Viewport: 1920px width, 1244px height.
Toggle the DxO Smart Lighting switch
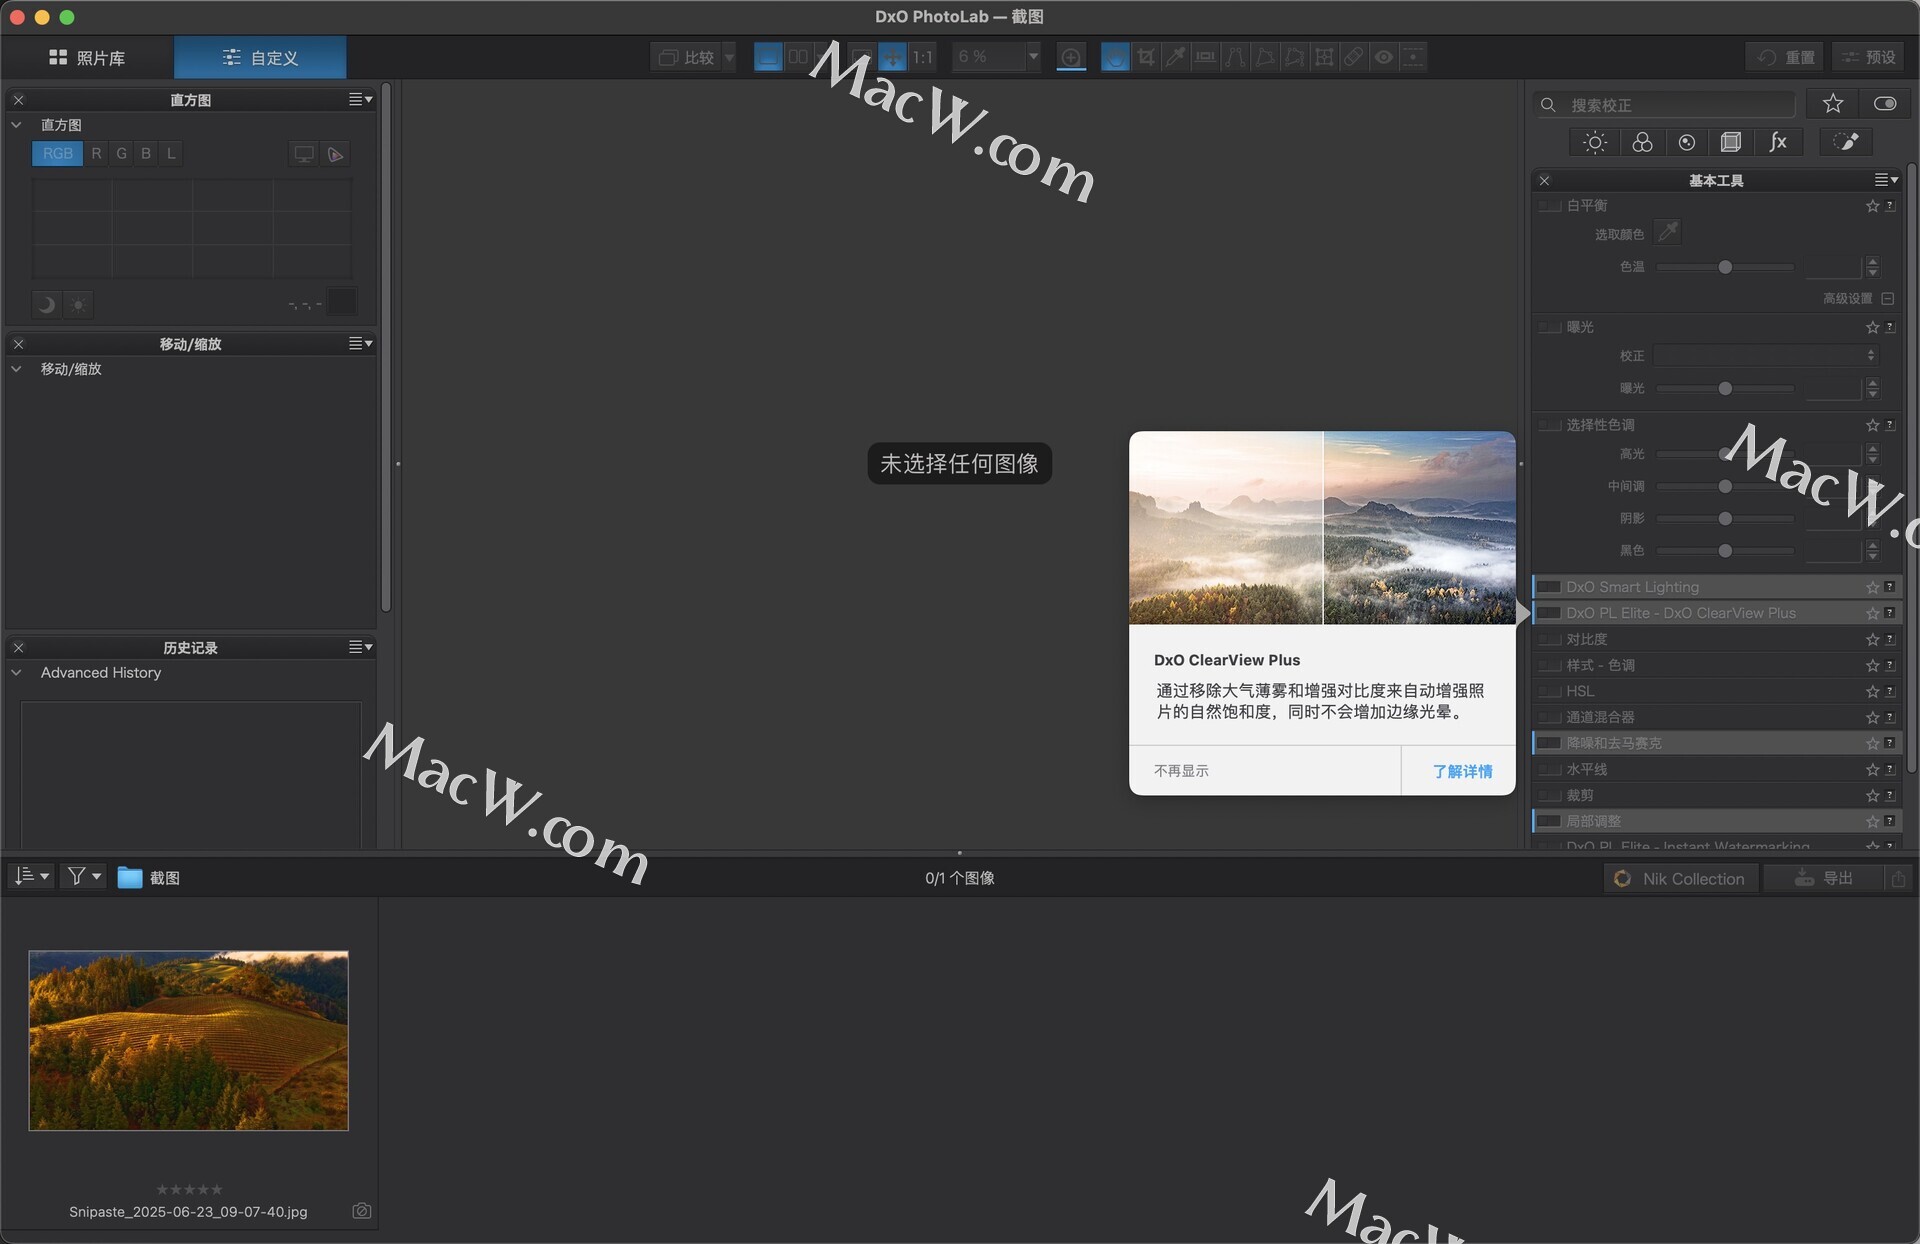click(x=1549, y=587)
